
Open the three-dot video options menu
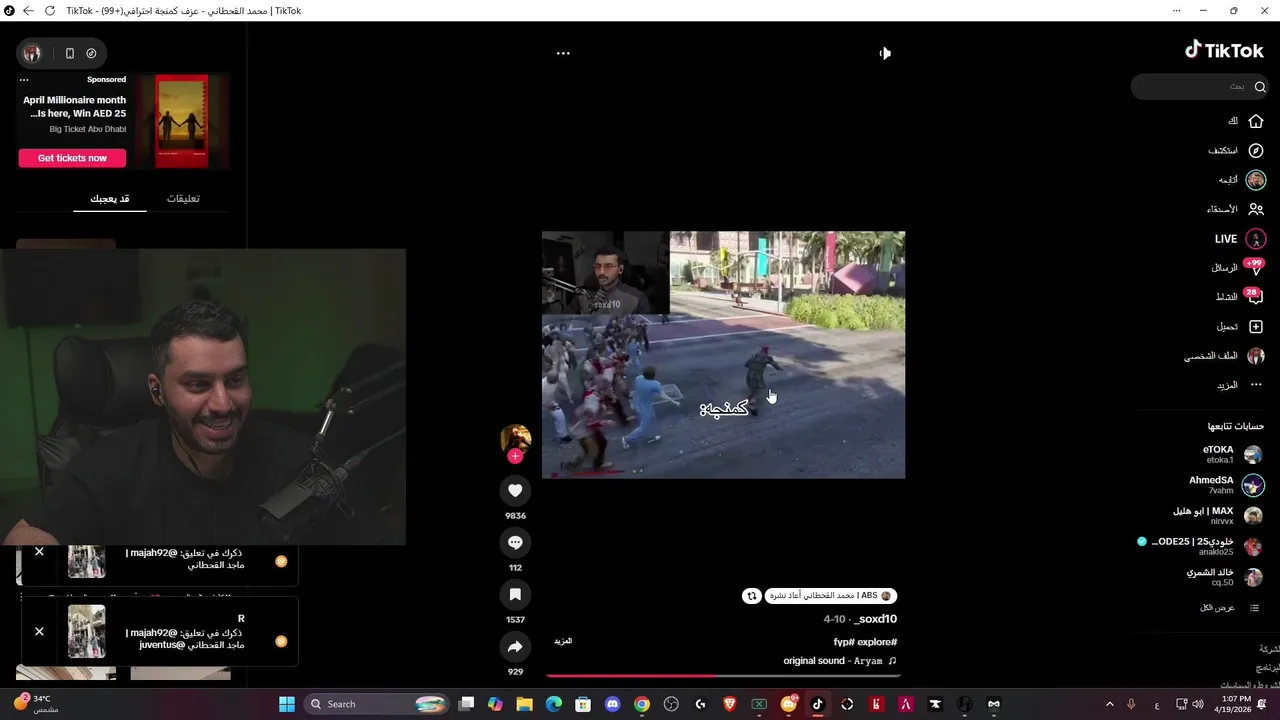point(563,53)
